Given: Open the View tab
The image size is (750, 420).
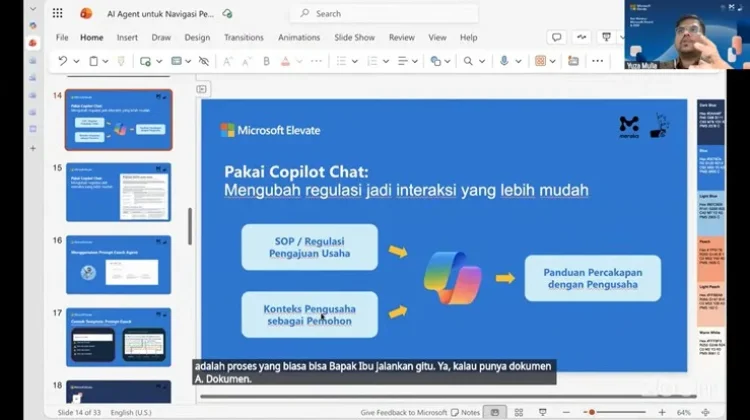Looking at the screenshot, I should click(437, 37).
